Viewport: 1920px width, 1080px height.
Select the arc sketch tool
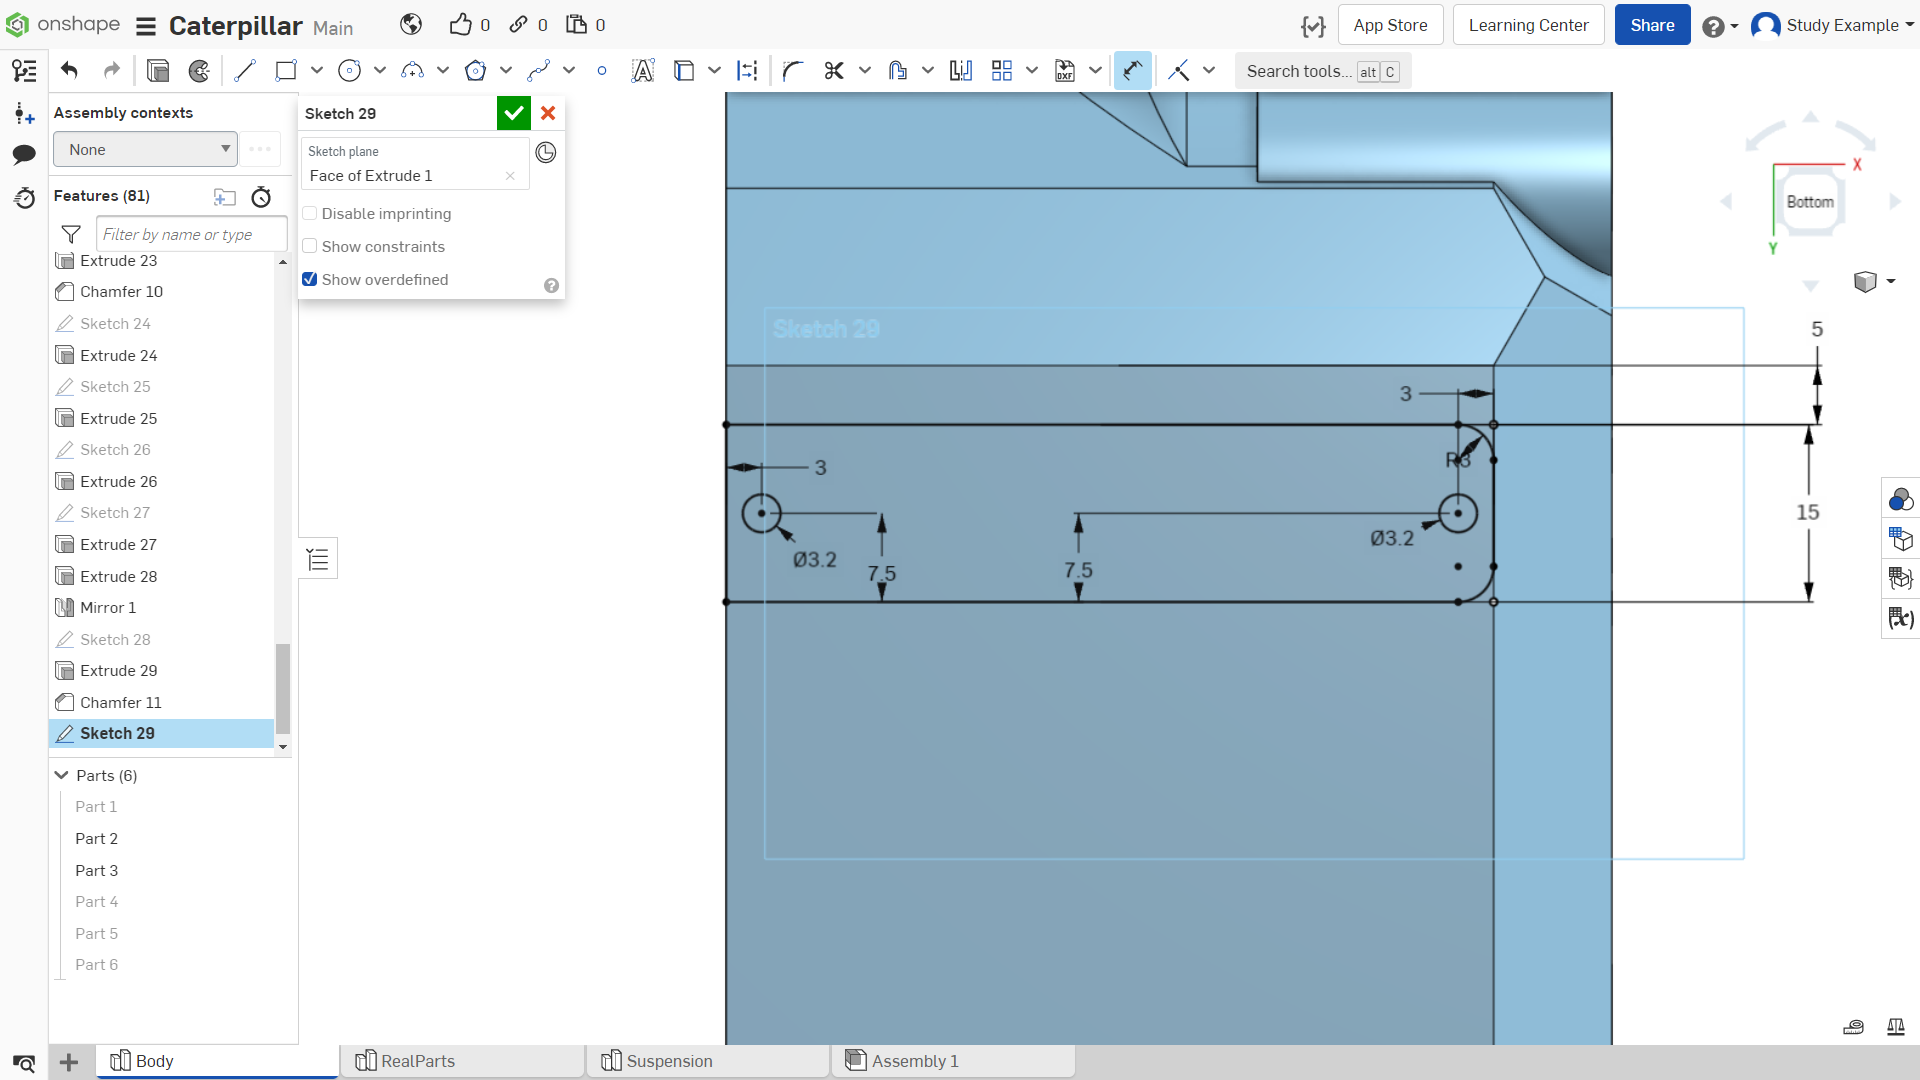412,70
